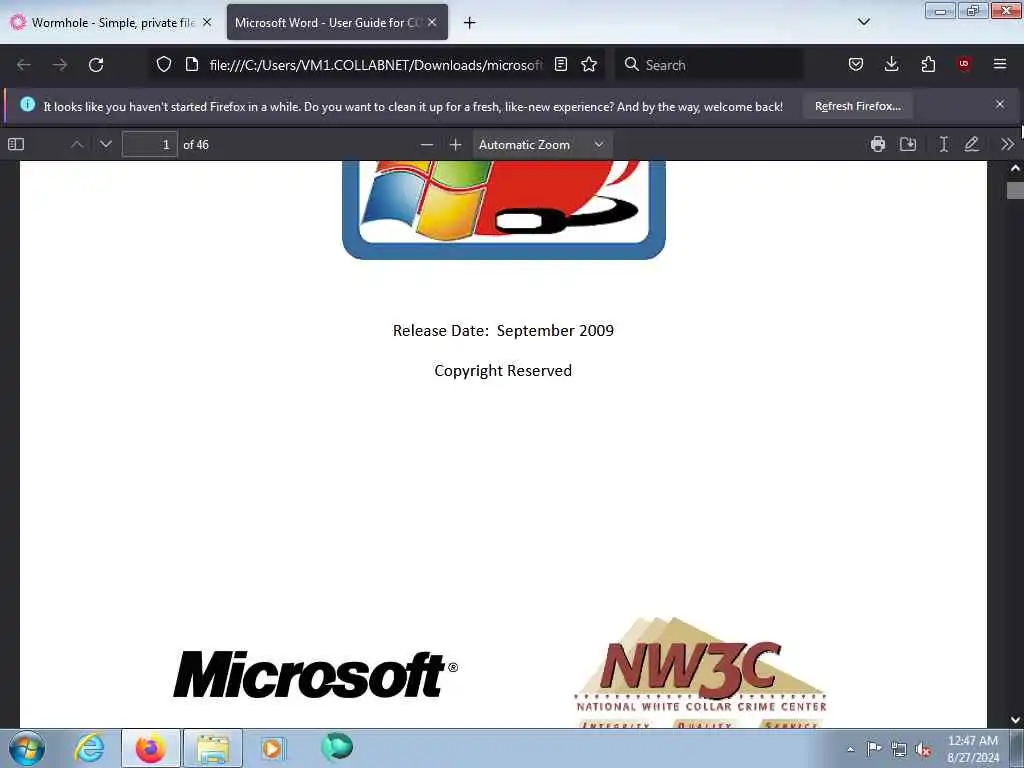Click the file URL address bar

376,65
